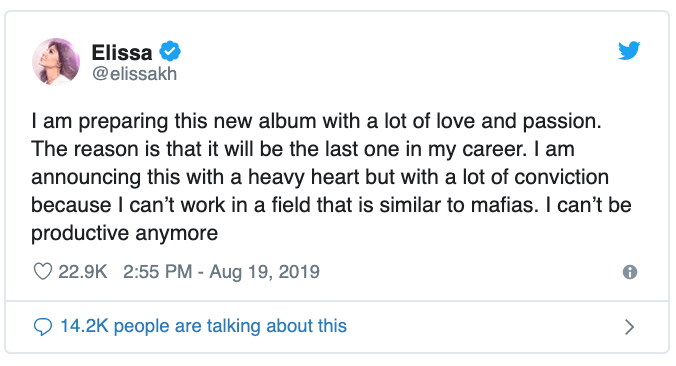The width and height of the screenshot is (676, 366).
Task: Click the Twitter bird logo
Action: click(629, 51)
